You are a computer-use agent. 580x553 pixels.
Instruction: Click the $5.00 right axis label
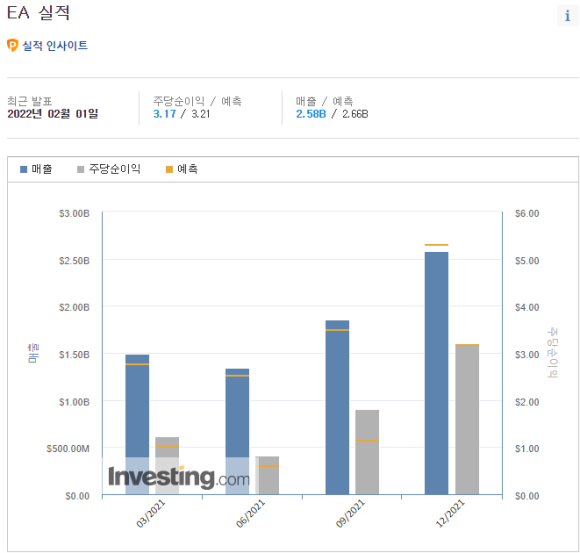[527, 261]
